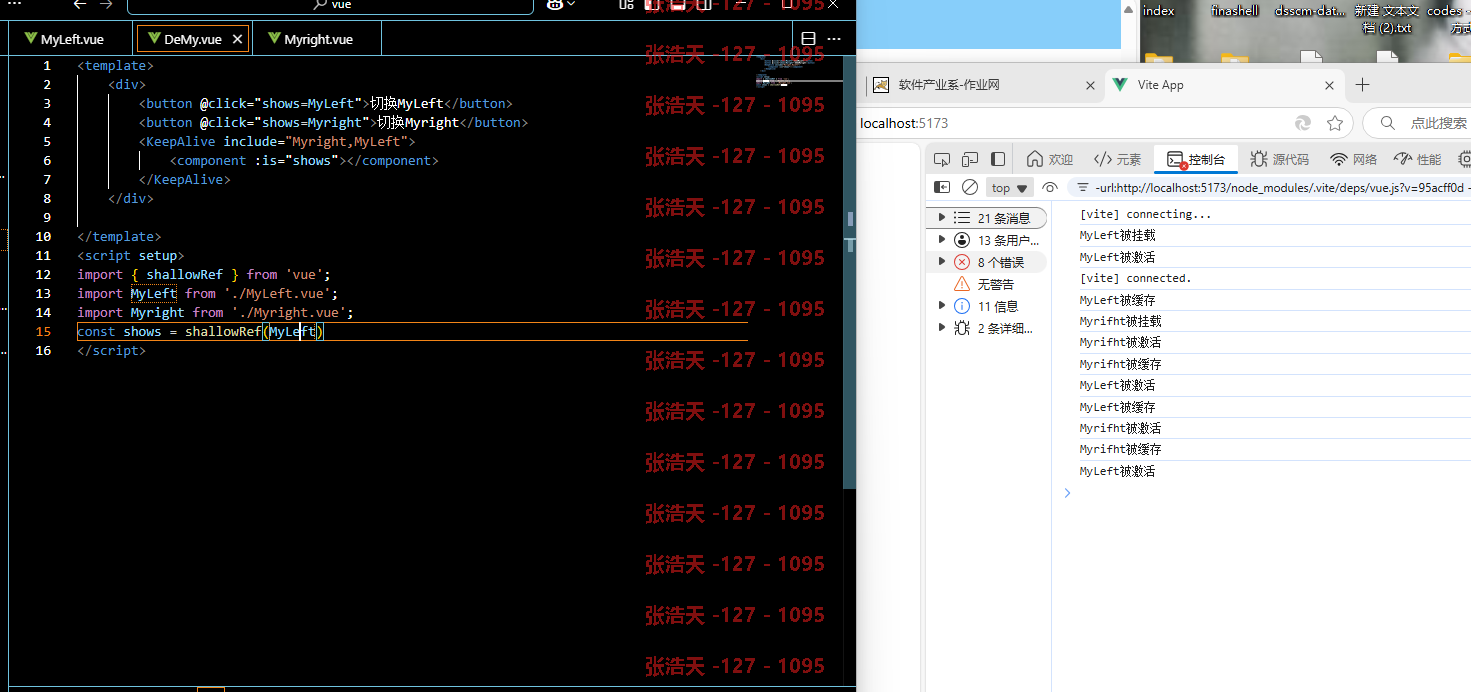
Task: Open the finashell desktop icon
Action: (x=1234, y=11)
